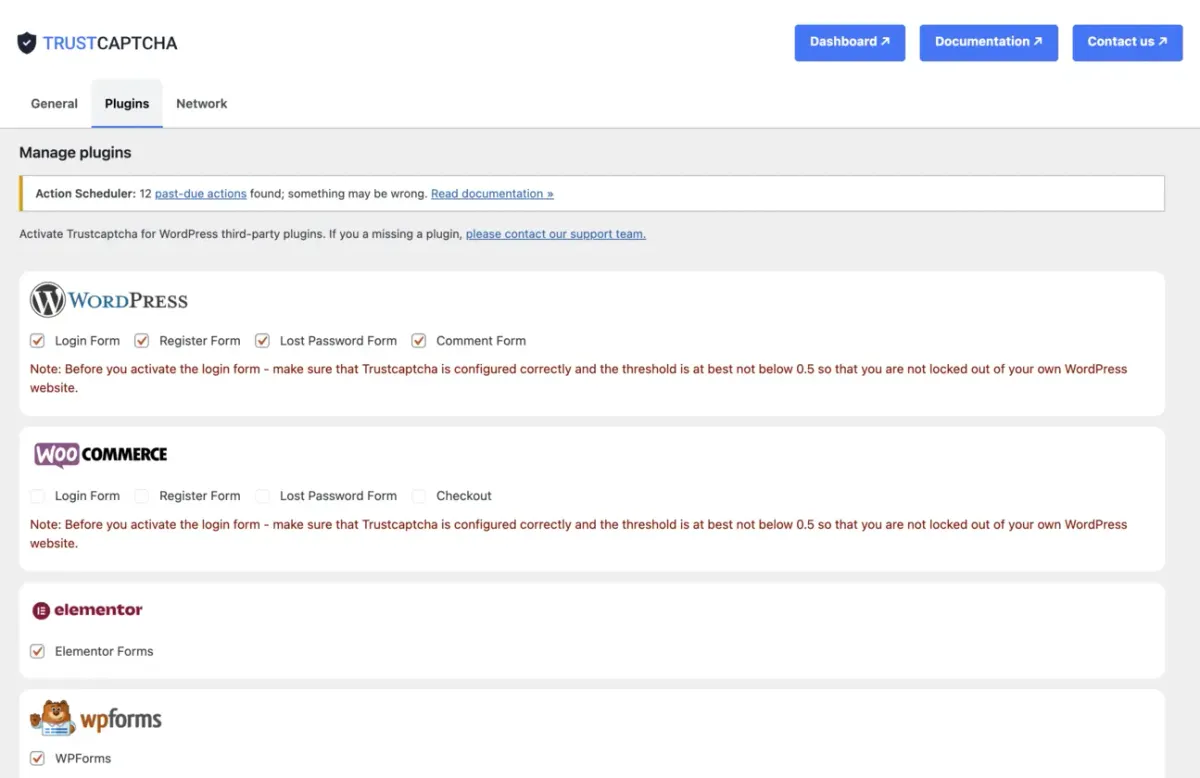Switch to the General tab
The height and width of the screenshot is (778, 1200).
click(54, 103)
